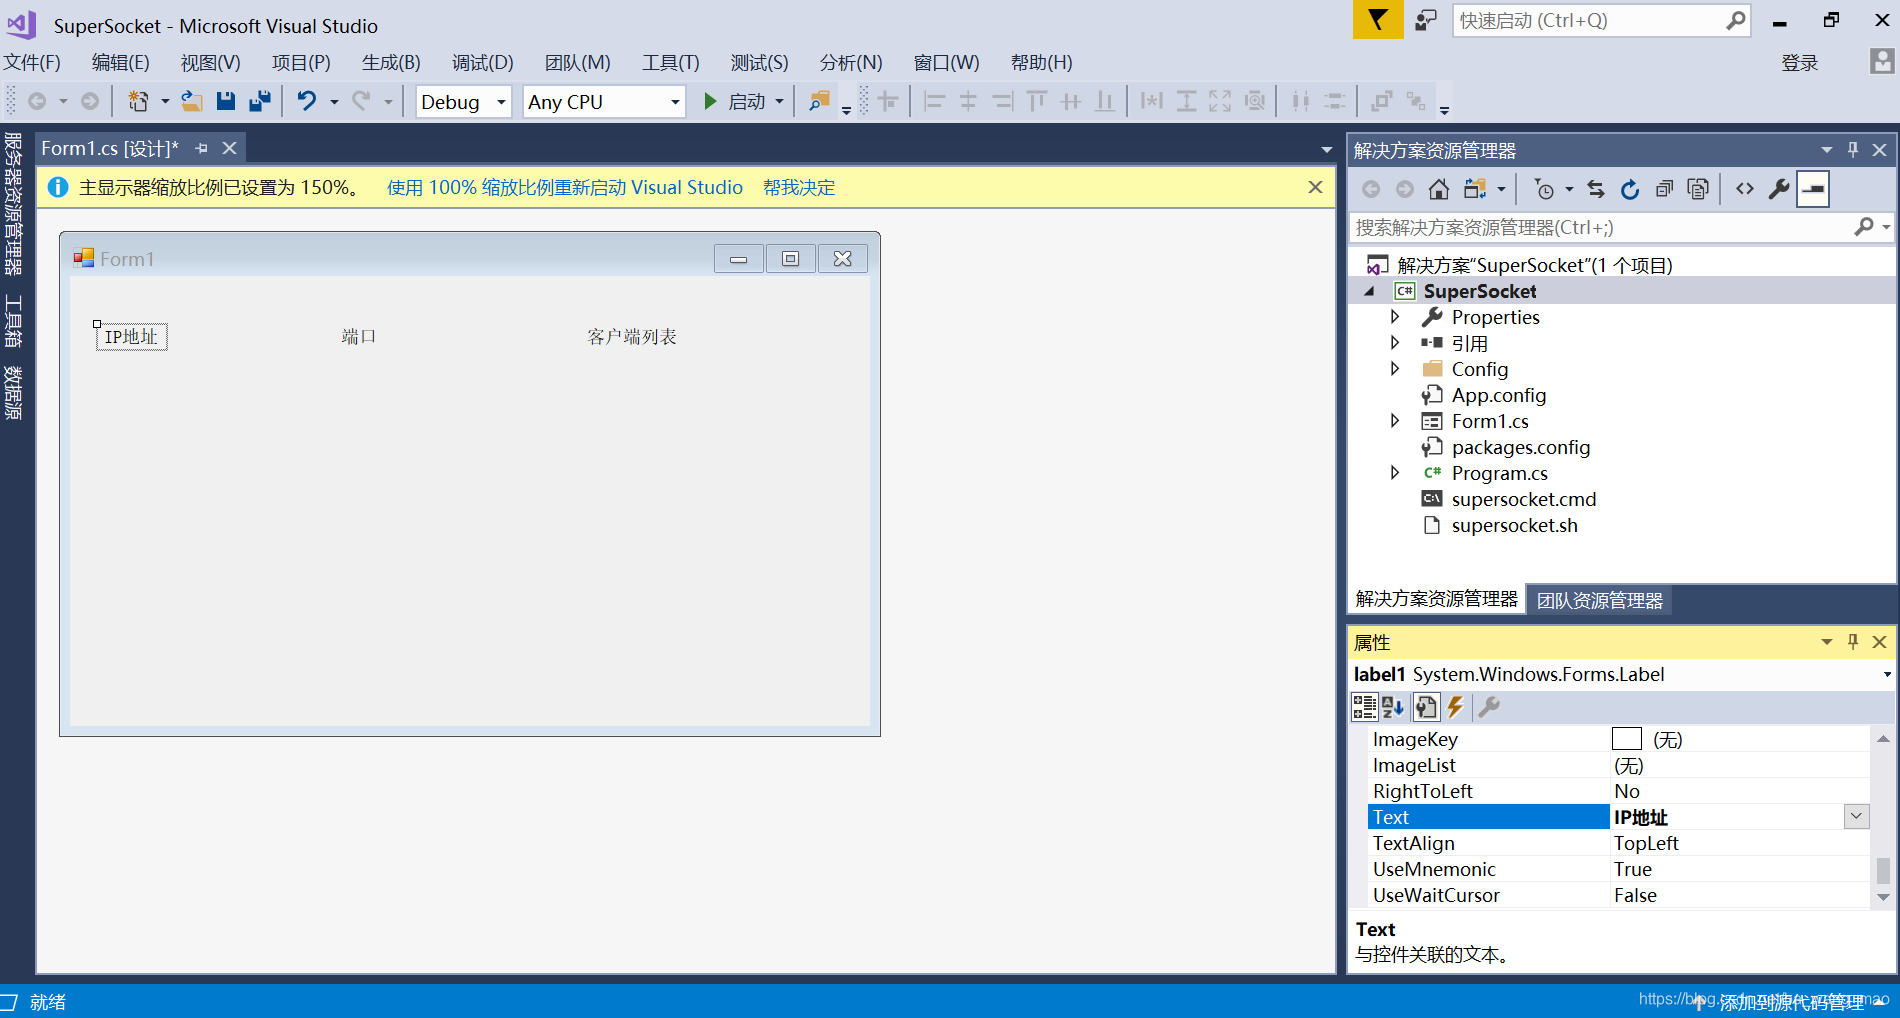Expand the Config folder node
Viewport: 1900px width, 1018px height.
[1395, 369]
